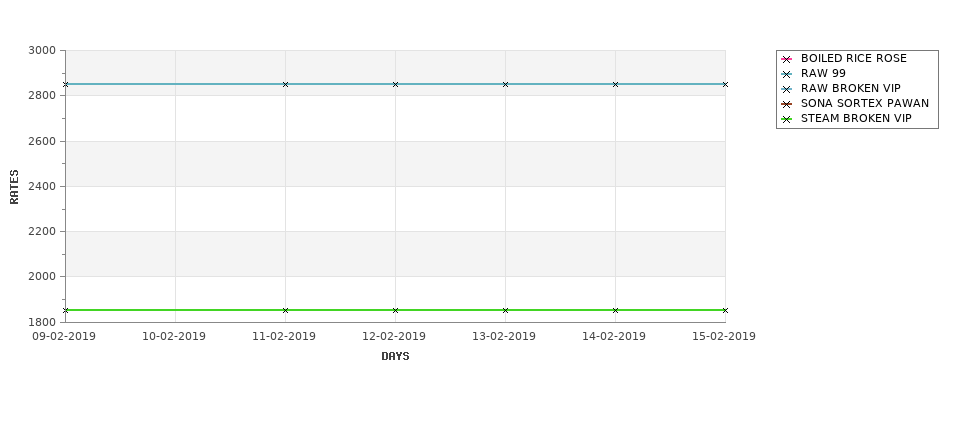Click the DAYS x-axis title

395,356
